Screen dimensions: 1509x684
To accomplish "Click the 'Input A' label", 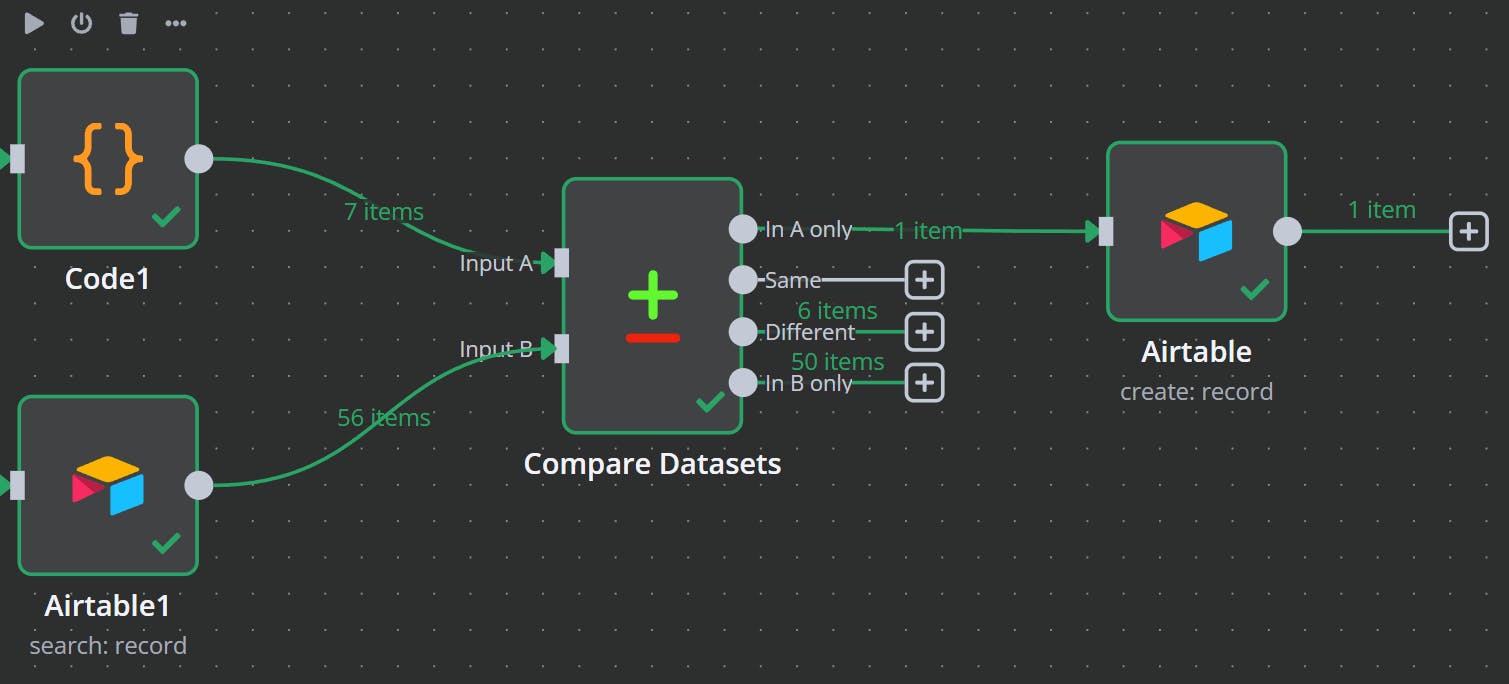I will 496,263.
